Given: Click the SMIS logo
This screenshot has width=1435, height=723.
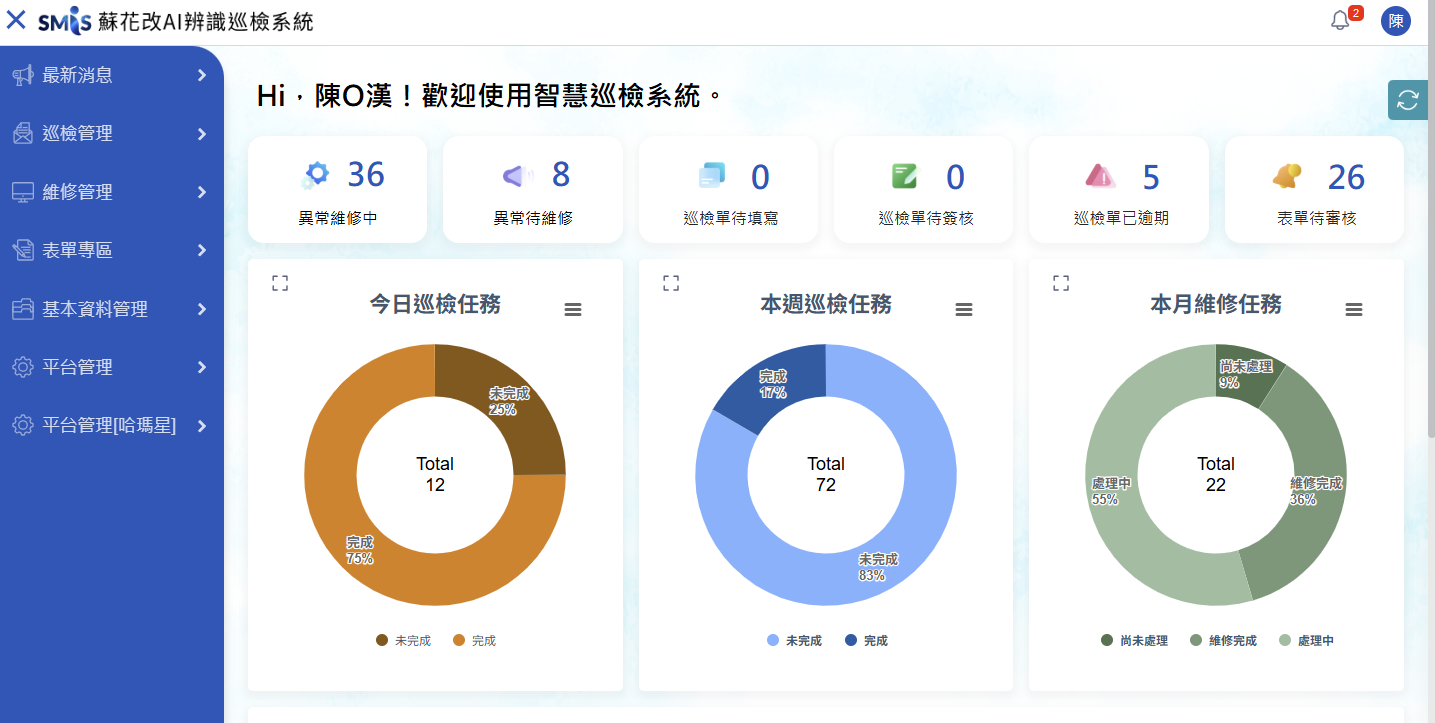Looking at the screenshot, I should point(65,21).
